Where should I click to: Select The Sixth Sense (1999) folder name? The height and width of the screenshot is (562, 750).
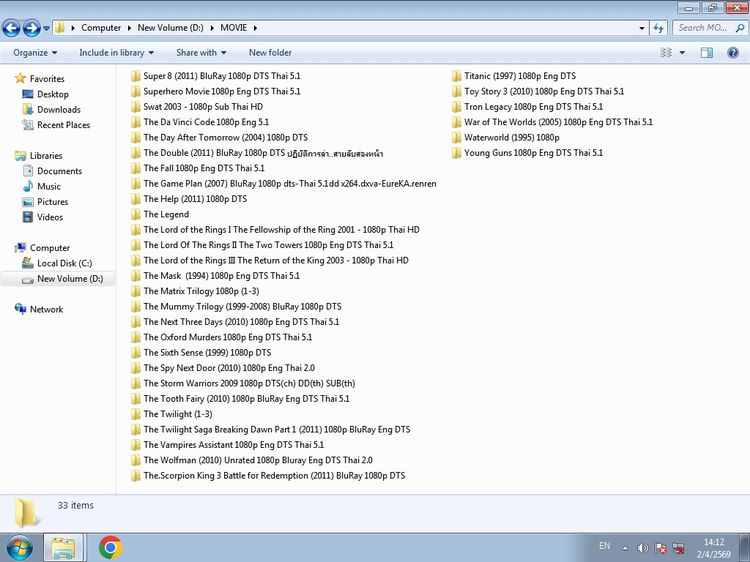tap(207, 353)
